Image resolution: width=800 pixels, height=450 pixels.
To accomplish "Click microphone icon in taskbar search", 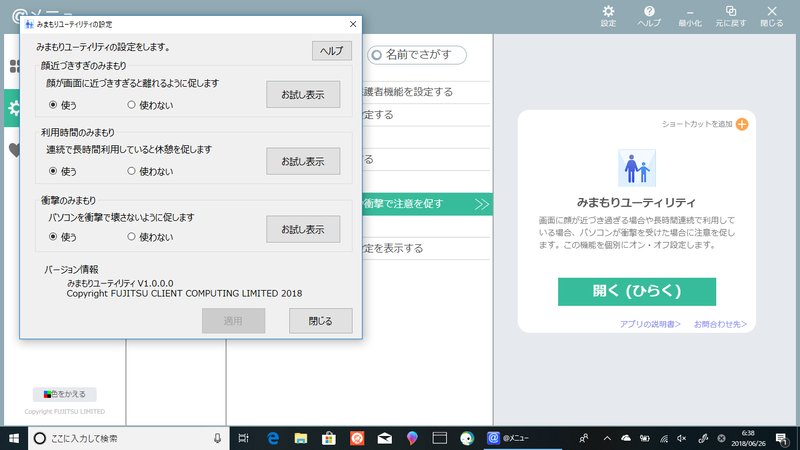I will pos(217,438).
